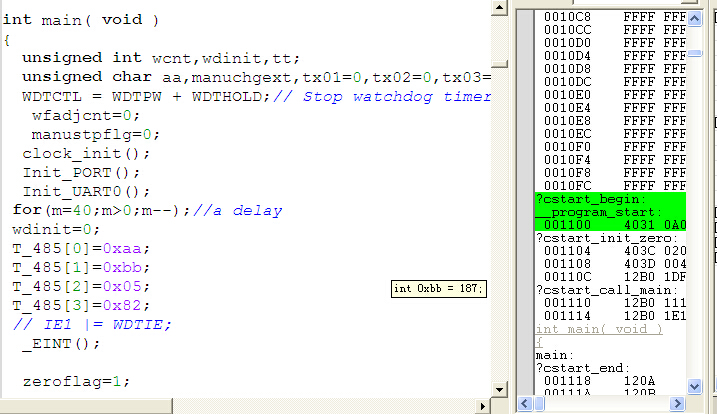Click the code editor scroll up arrow
The width and height of the screenshot is (717, 414).
coord(499,8)
